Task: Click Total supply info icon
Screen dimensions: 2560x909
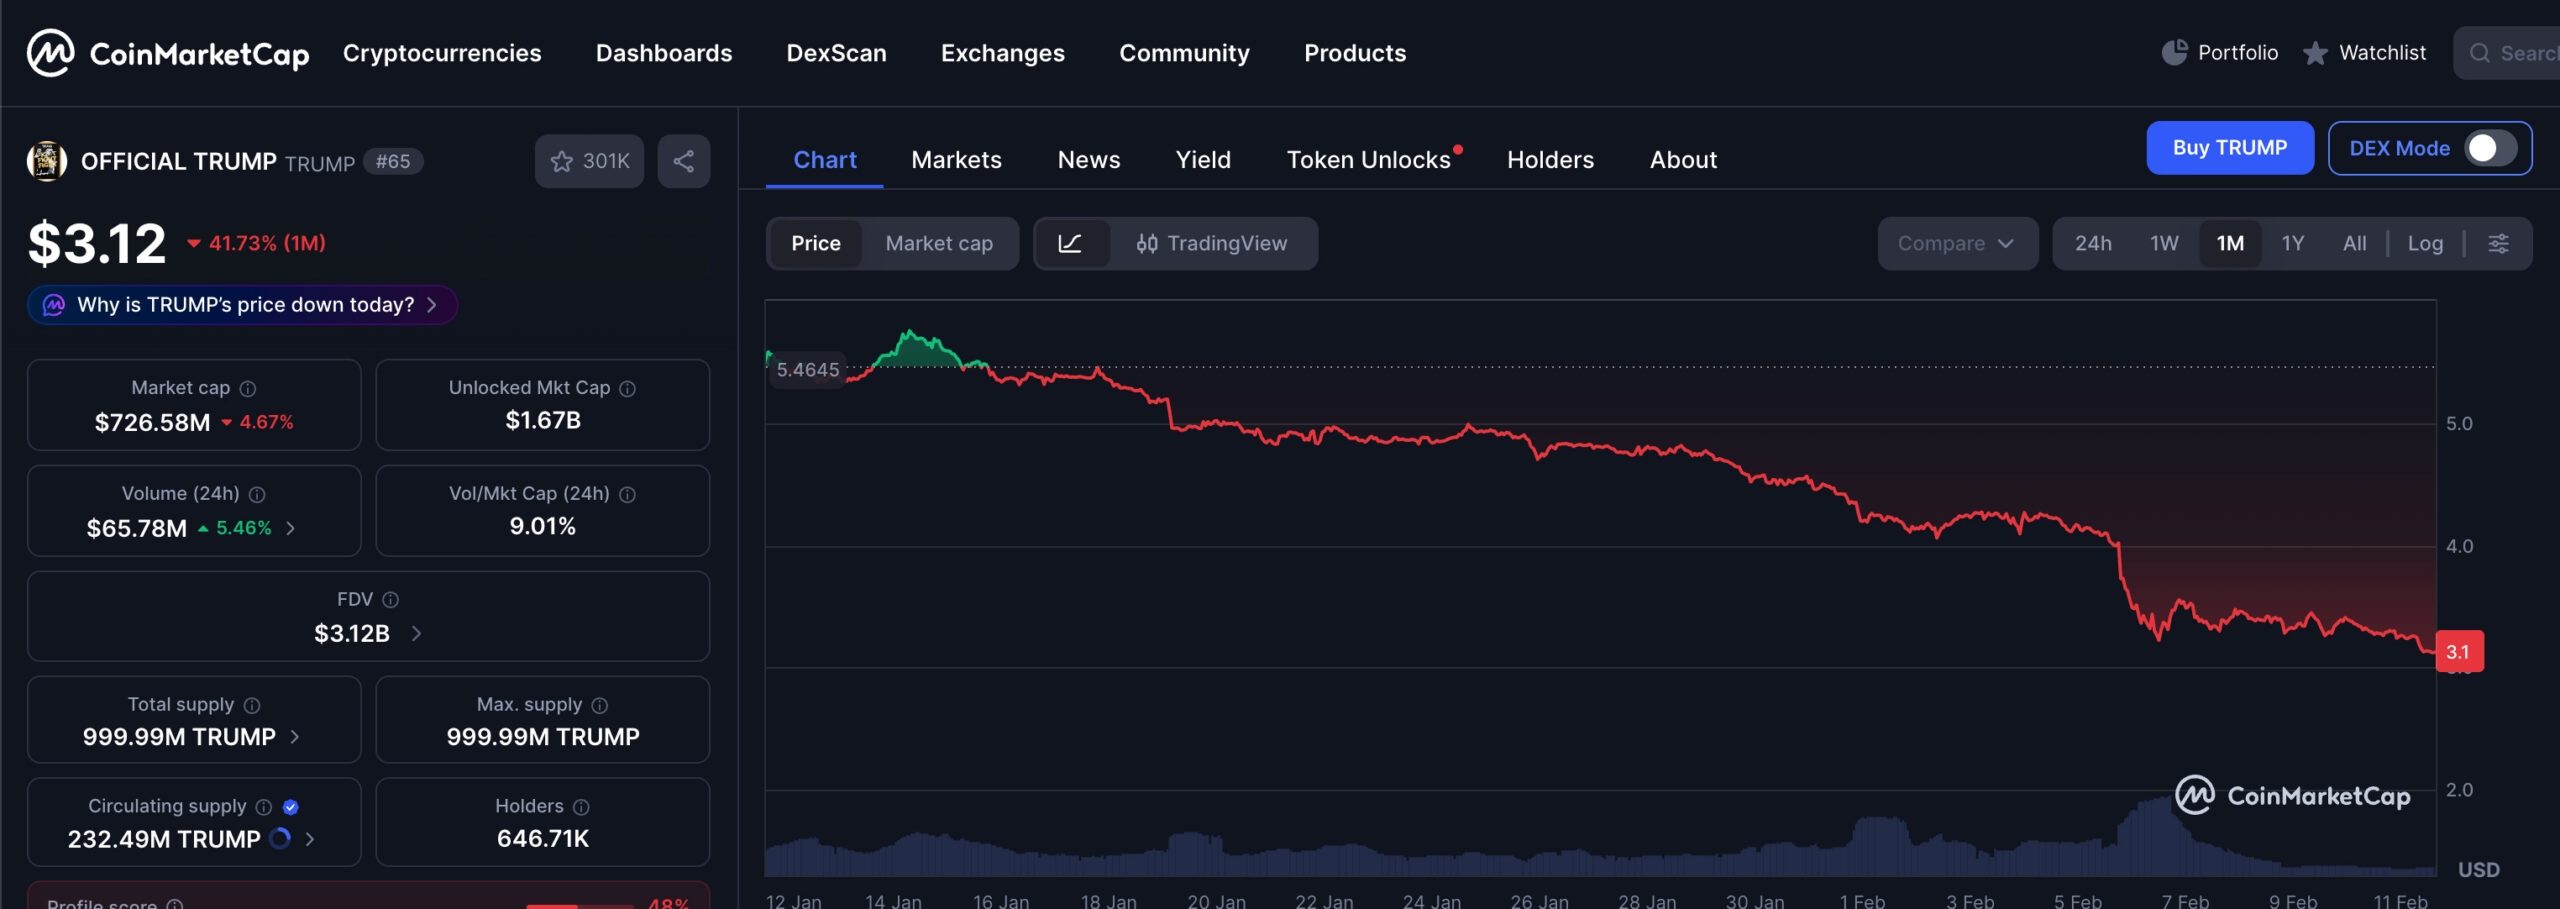Action: (252, 705)
